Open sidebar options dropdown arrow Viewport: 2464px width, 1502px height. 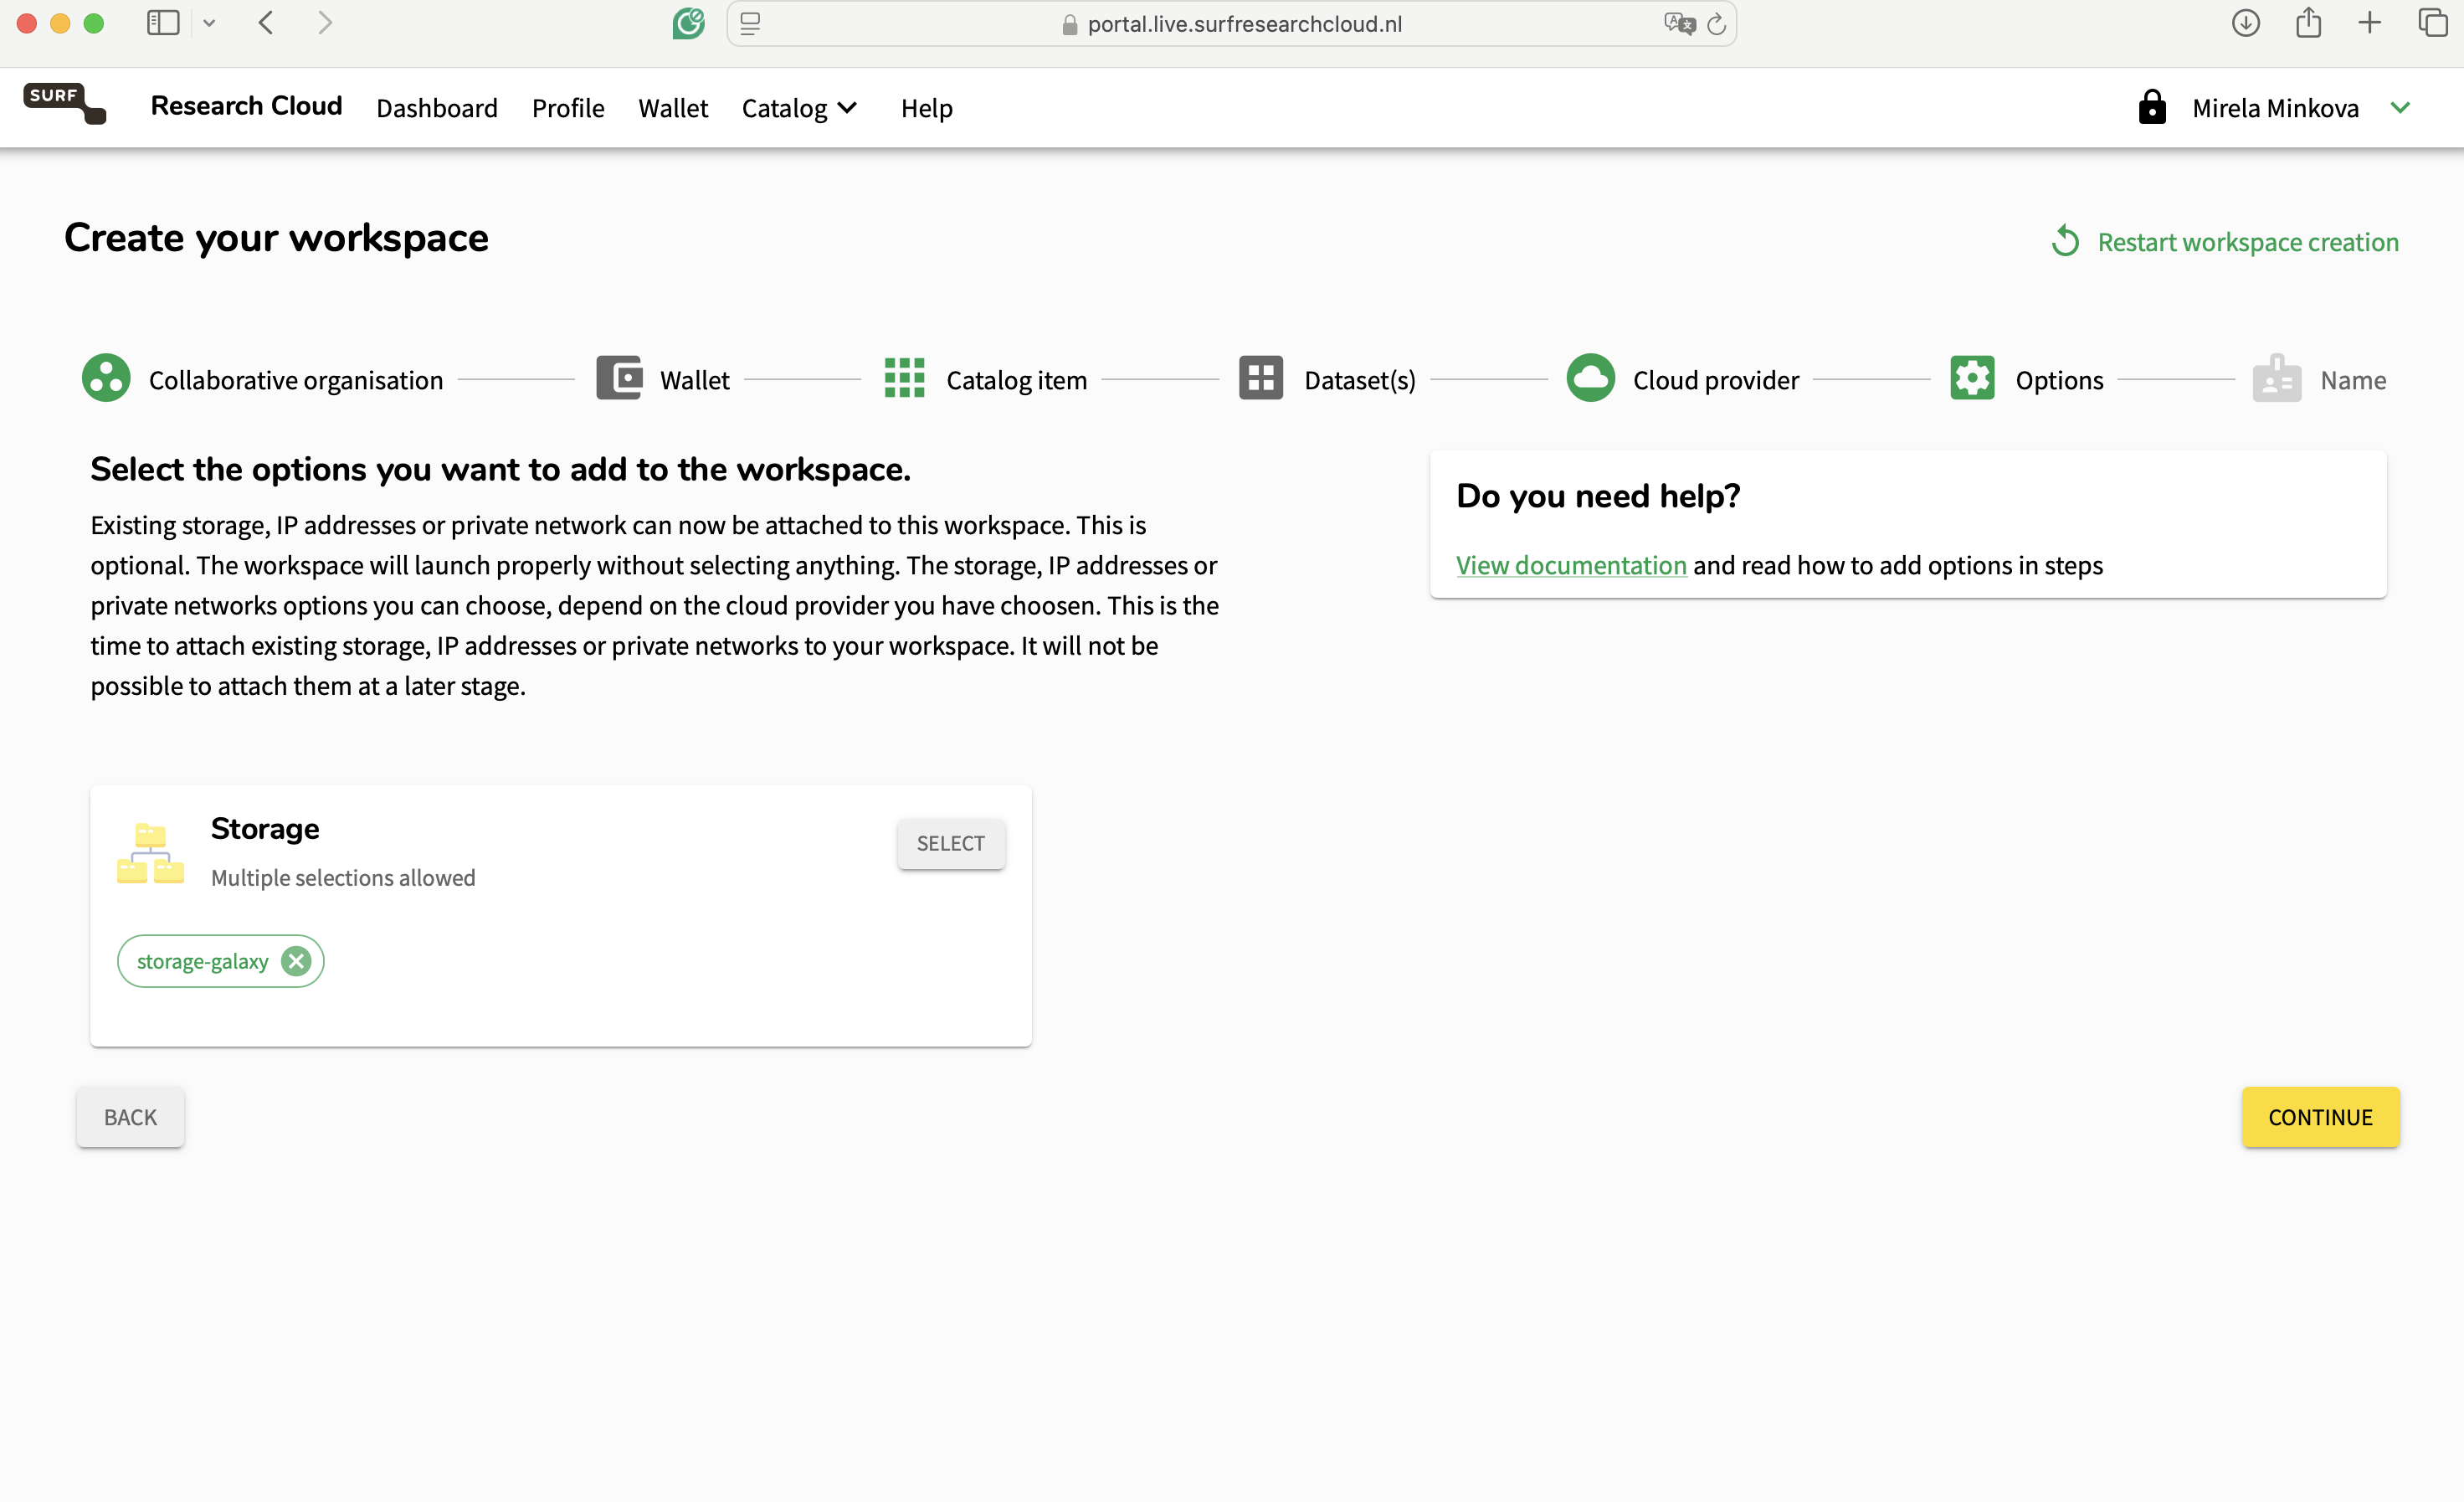[x=209, y=23]
